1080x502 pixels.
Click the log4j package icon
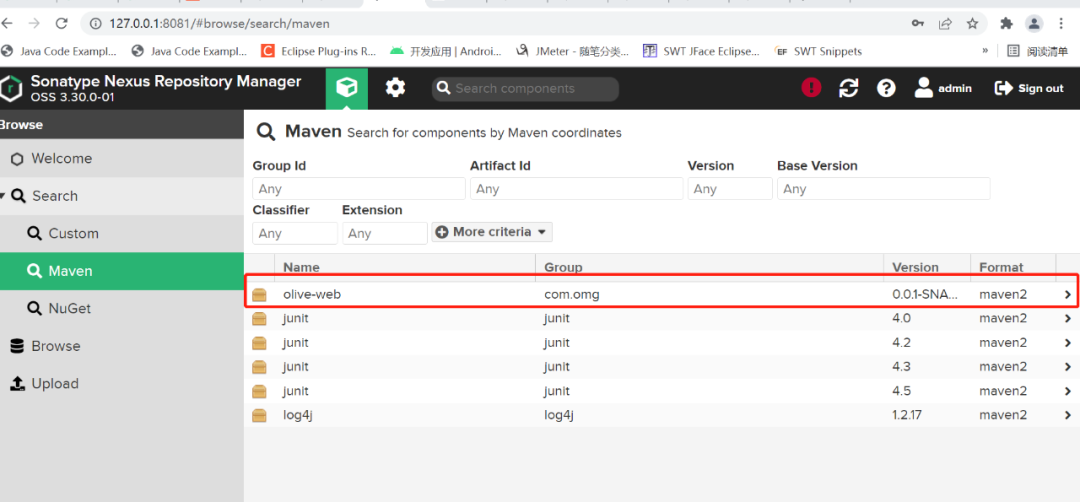click(x=259, y=415)
